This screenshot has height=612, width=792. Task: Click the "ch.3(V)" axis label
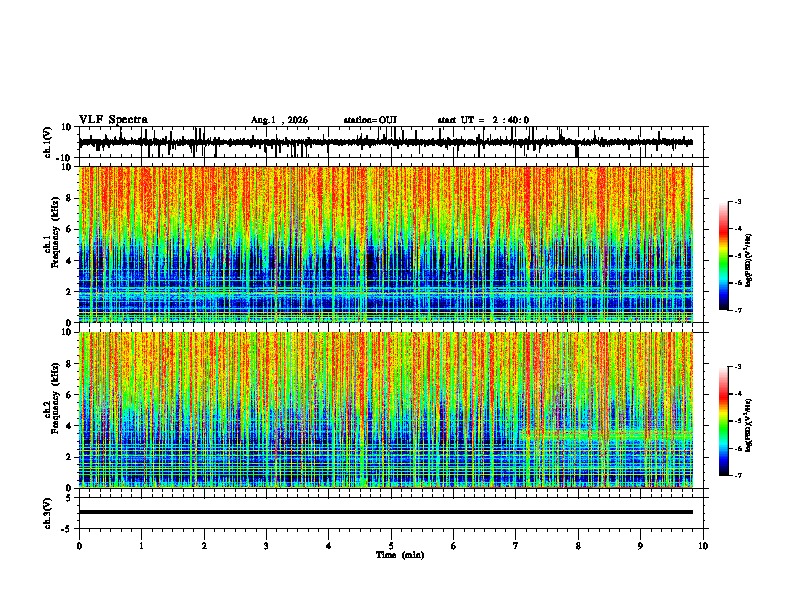point(48,513)
